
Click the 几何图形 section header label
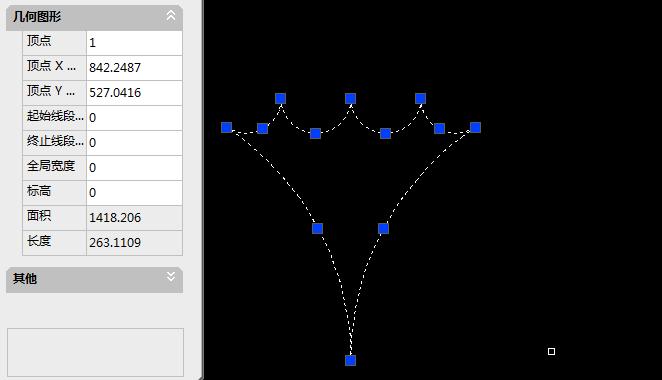point(37,16)
